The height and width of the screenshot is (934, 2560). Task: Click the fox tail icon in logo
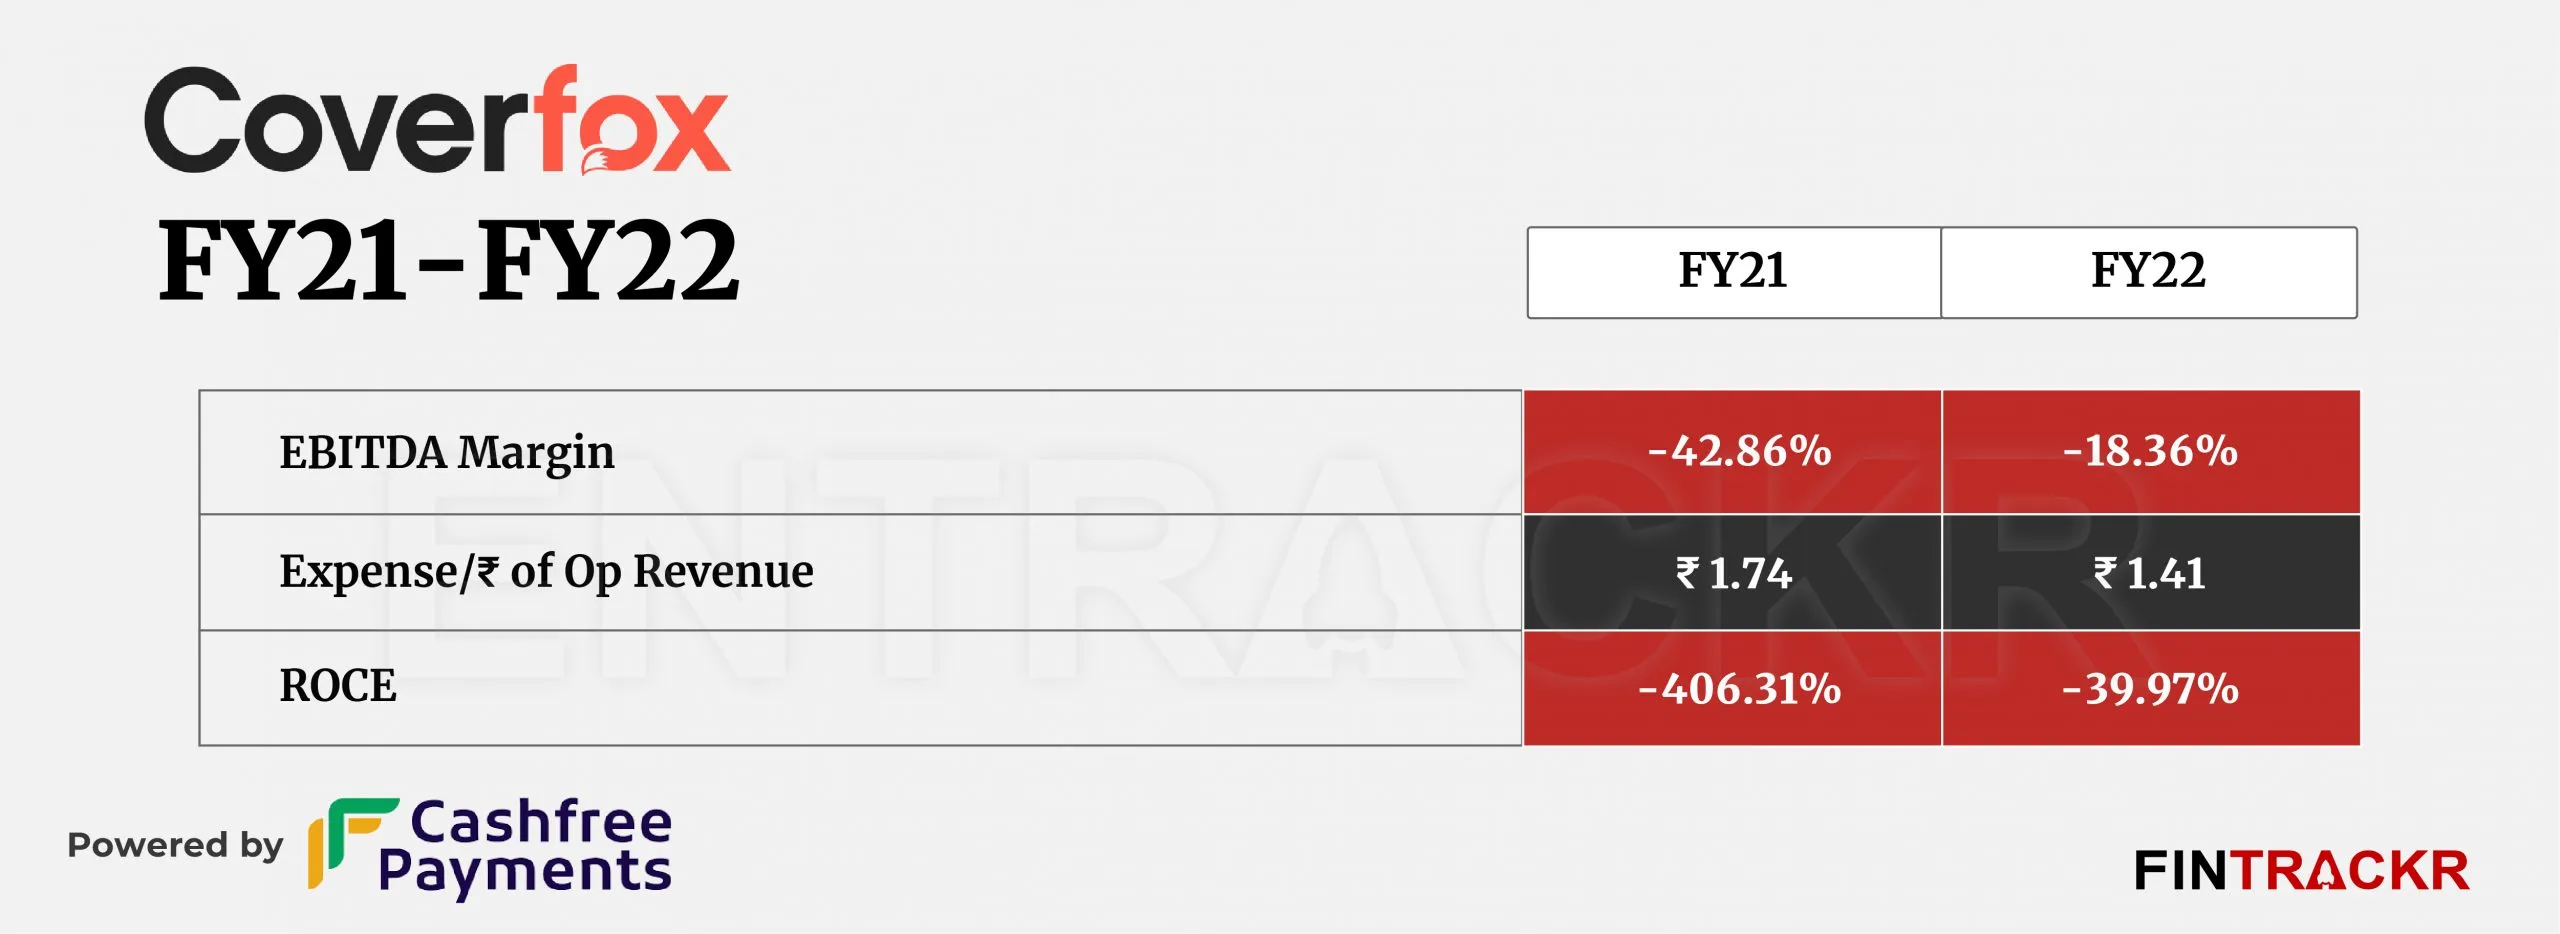(x=600, y=161)
